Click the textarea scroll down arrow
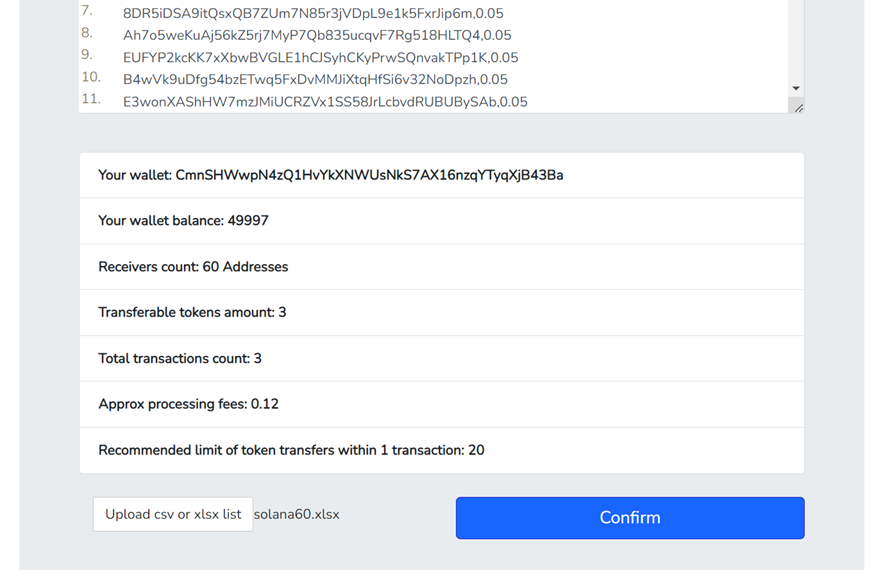The height and width of the screenshot is (570, 874). coord(796,88)
